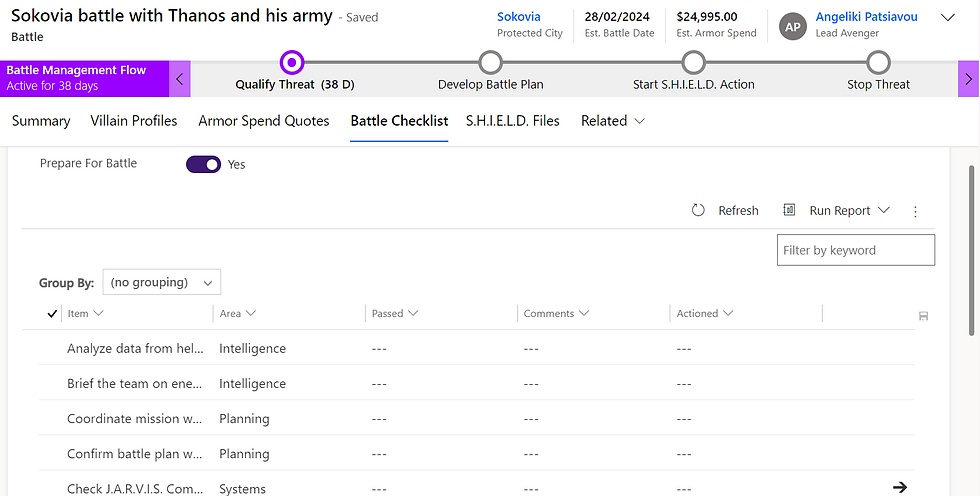Open the Armor Spend Quotes tab
This screenshot has height=496, width=980.
pos(264,121)
